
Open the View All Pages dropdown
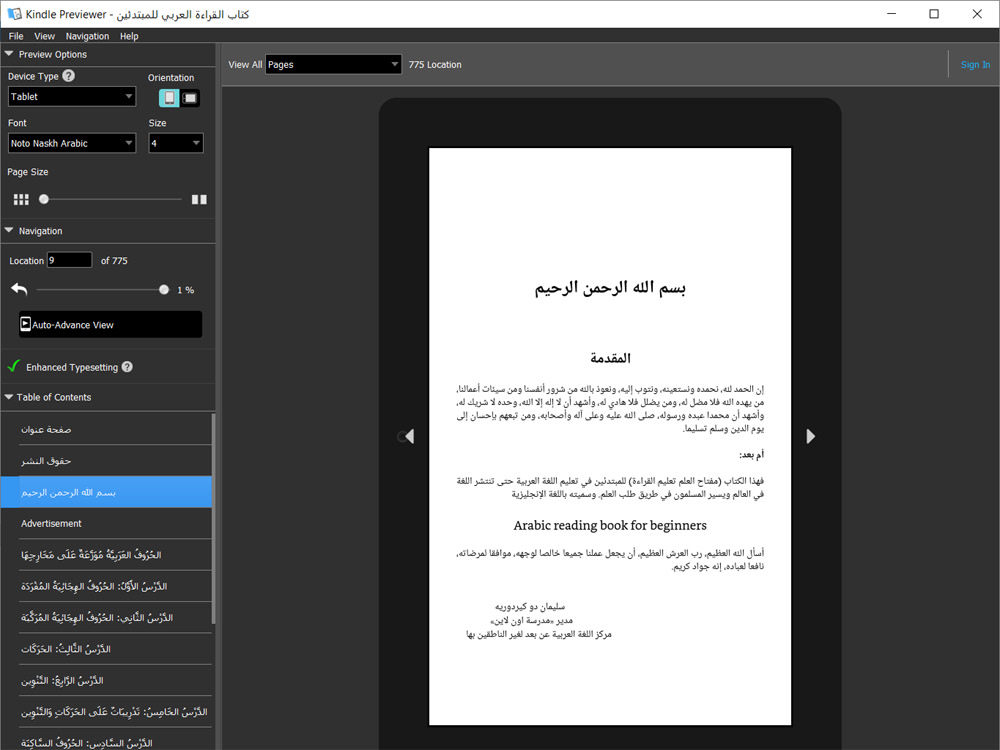click(x=334, y=64)
